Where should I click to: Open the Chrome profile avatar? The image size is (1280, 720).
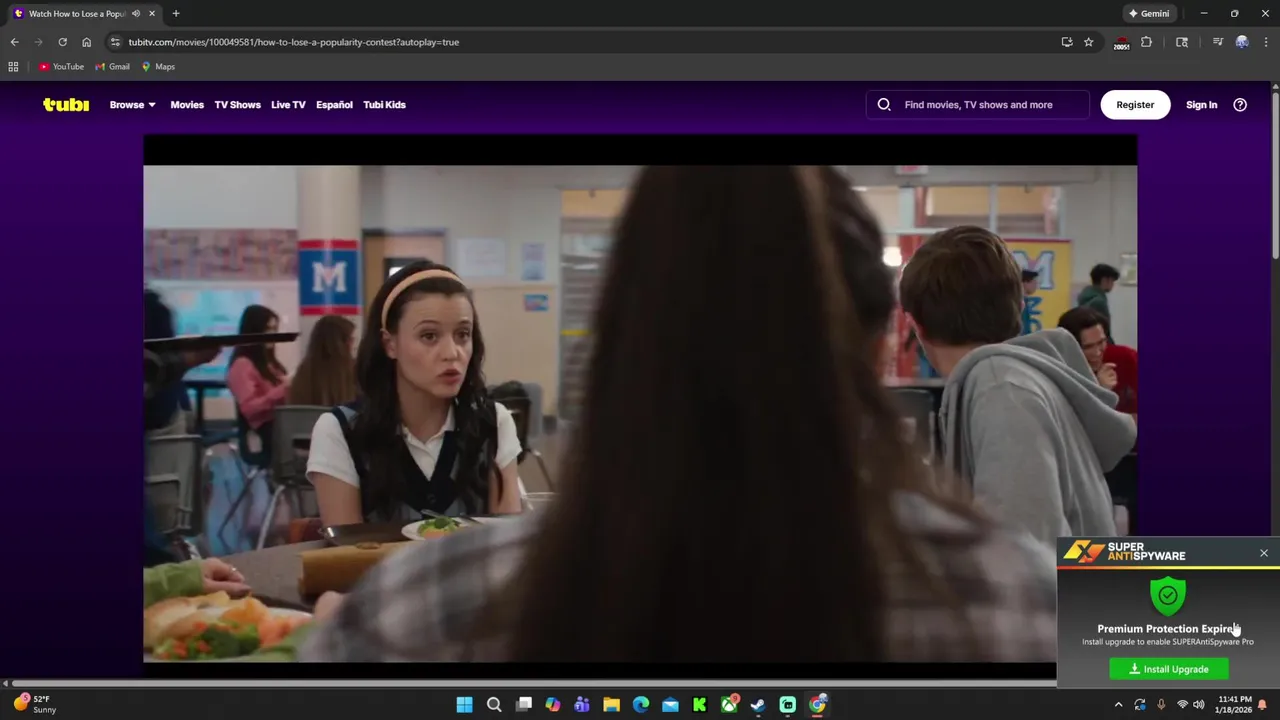[1242, 42]
